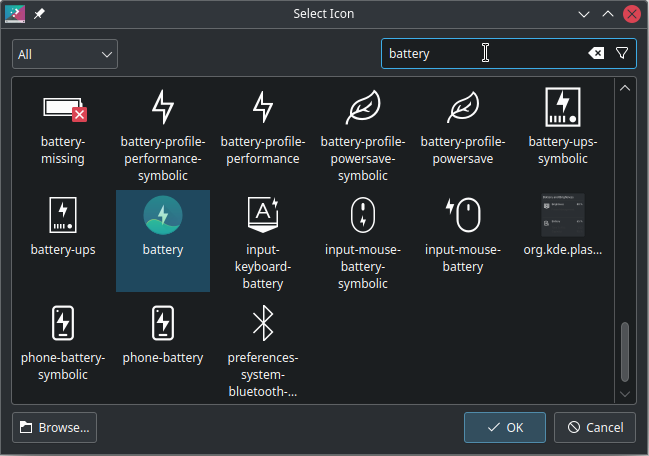Select the phone-battery icon

(x=163, y=323)
